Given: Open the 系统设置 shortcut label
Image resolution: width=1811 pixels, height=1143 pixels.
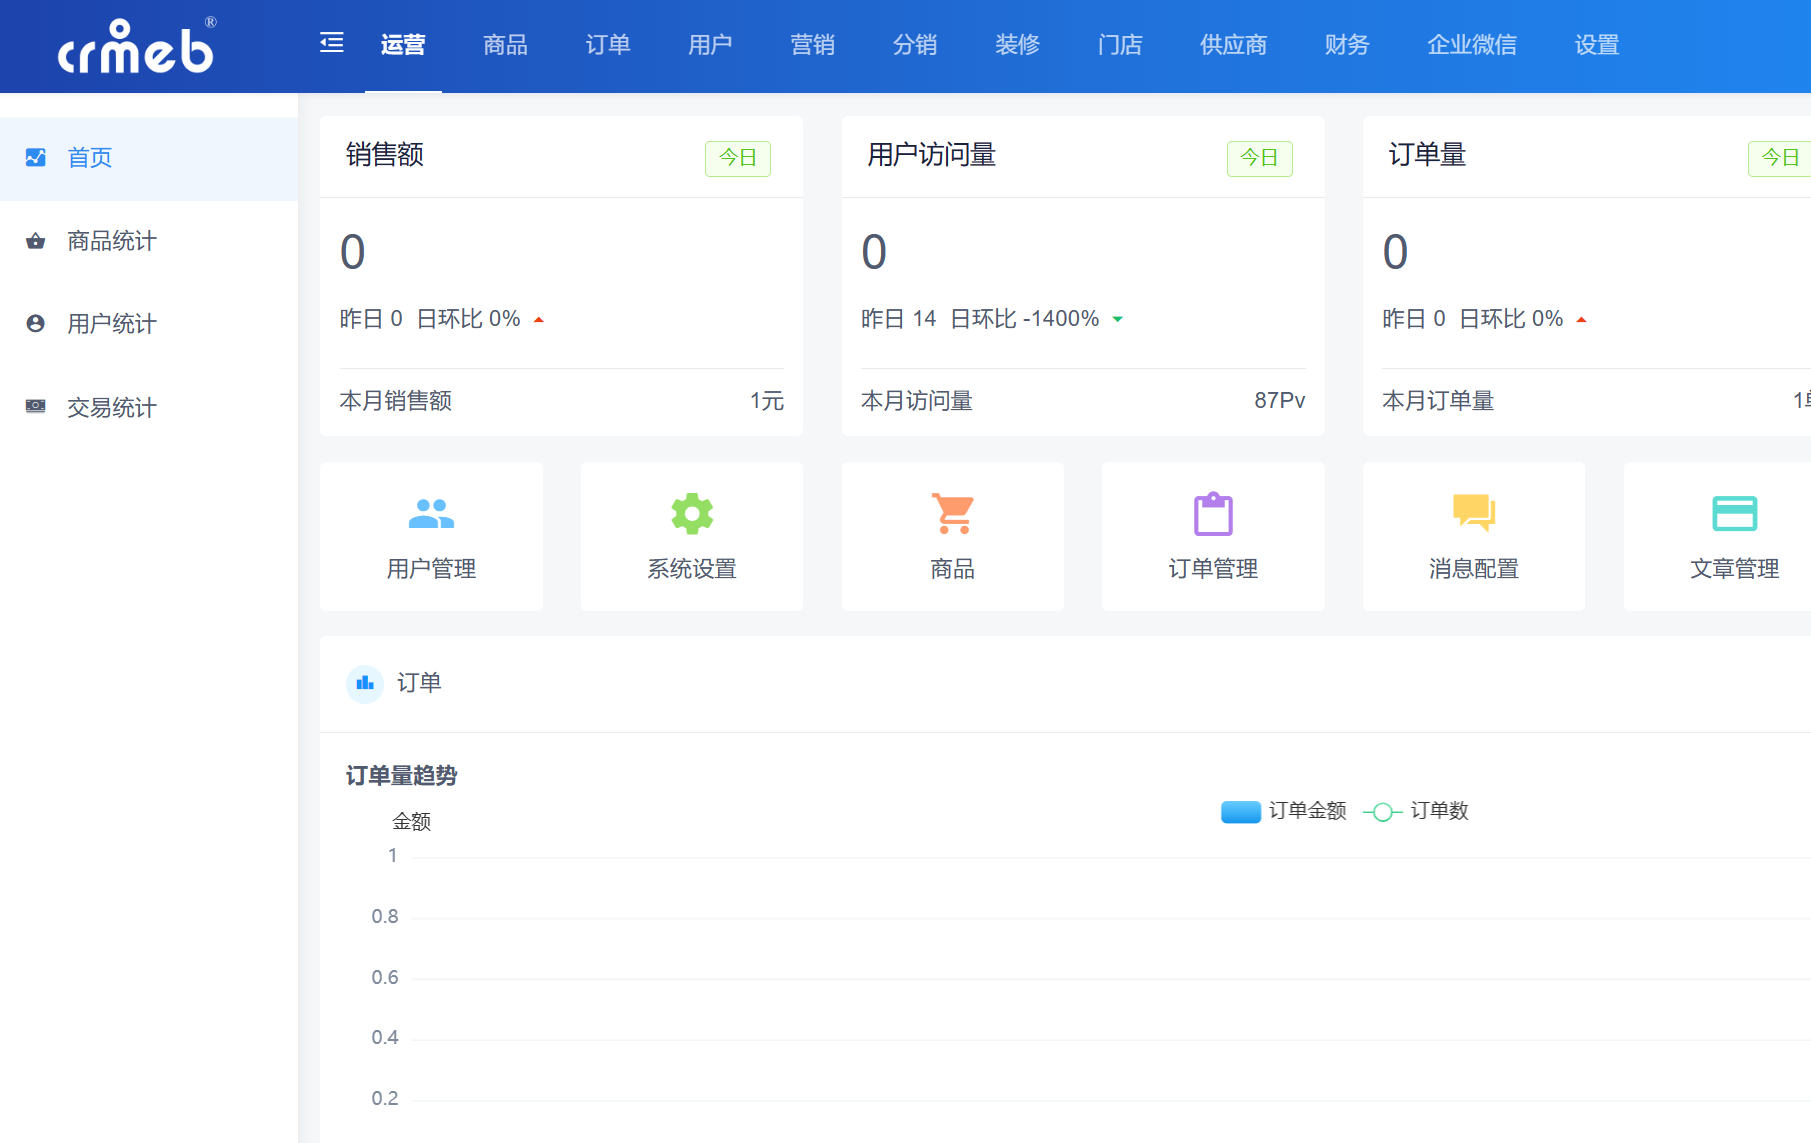Looking at the screenshot, I should [692, 569].
